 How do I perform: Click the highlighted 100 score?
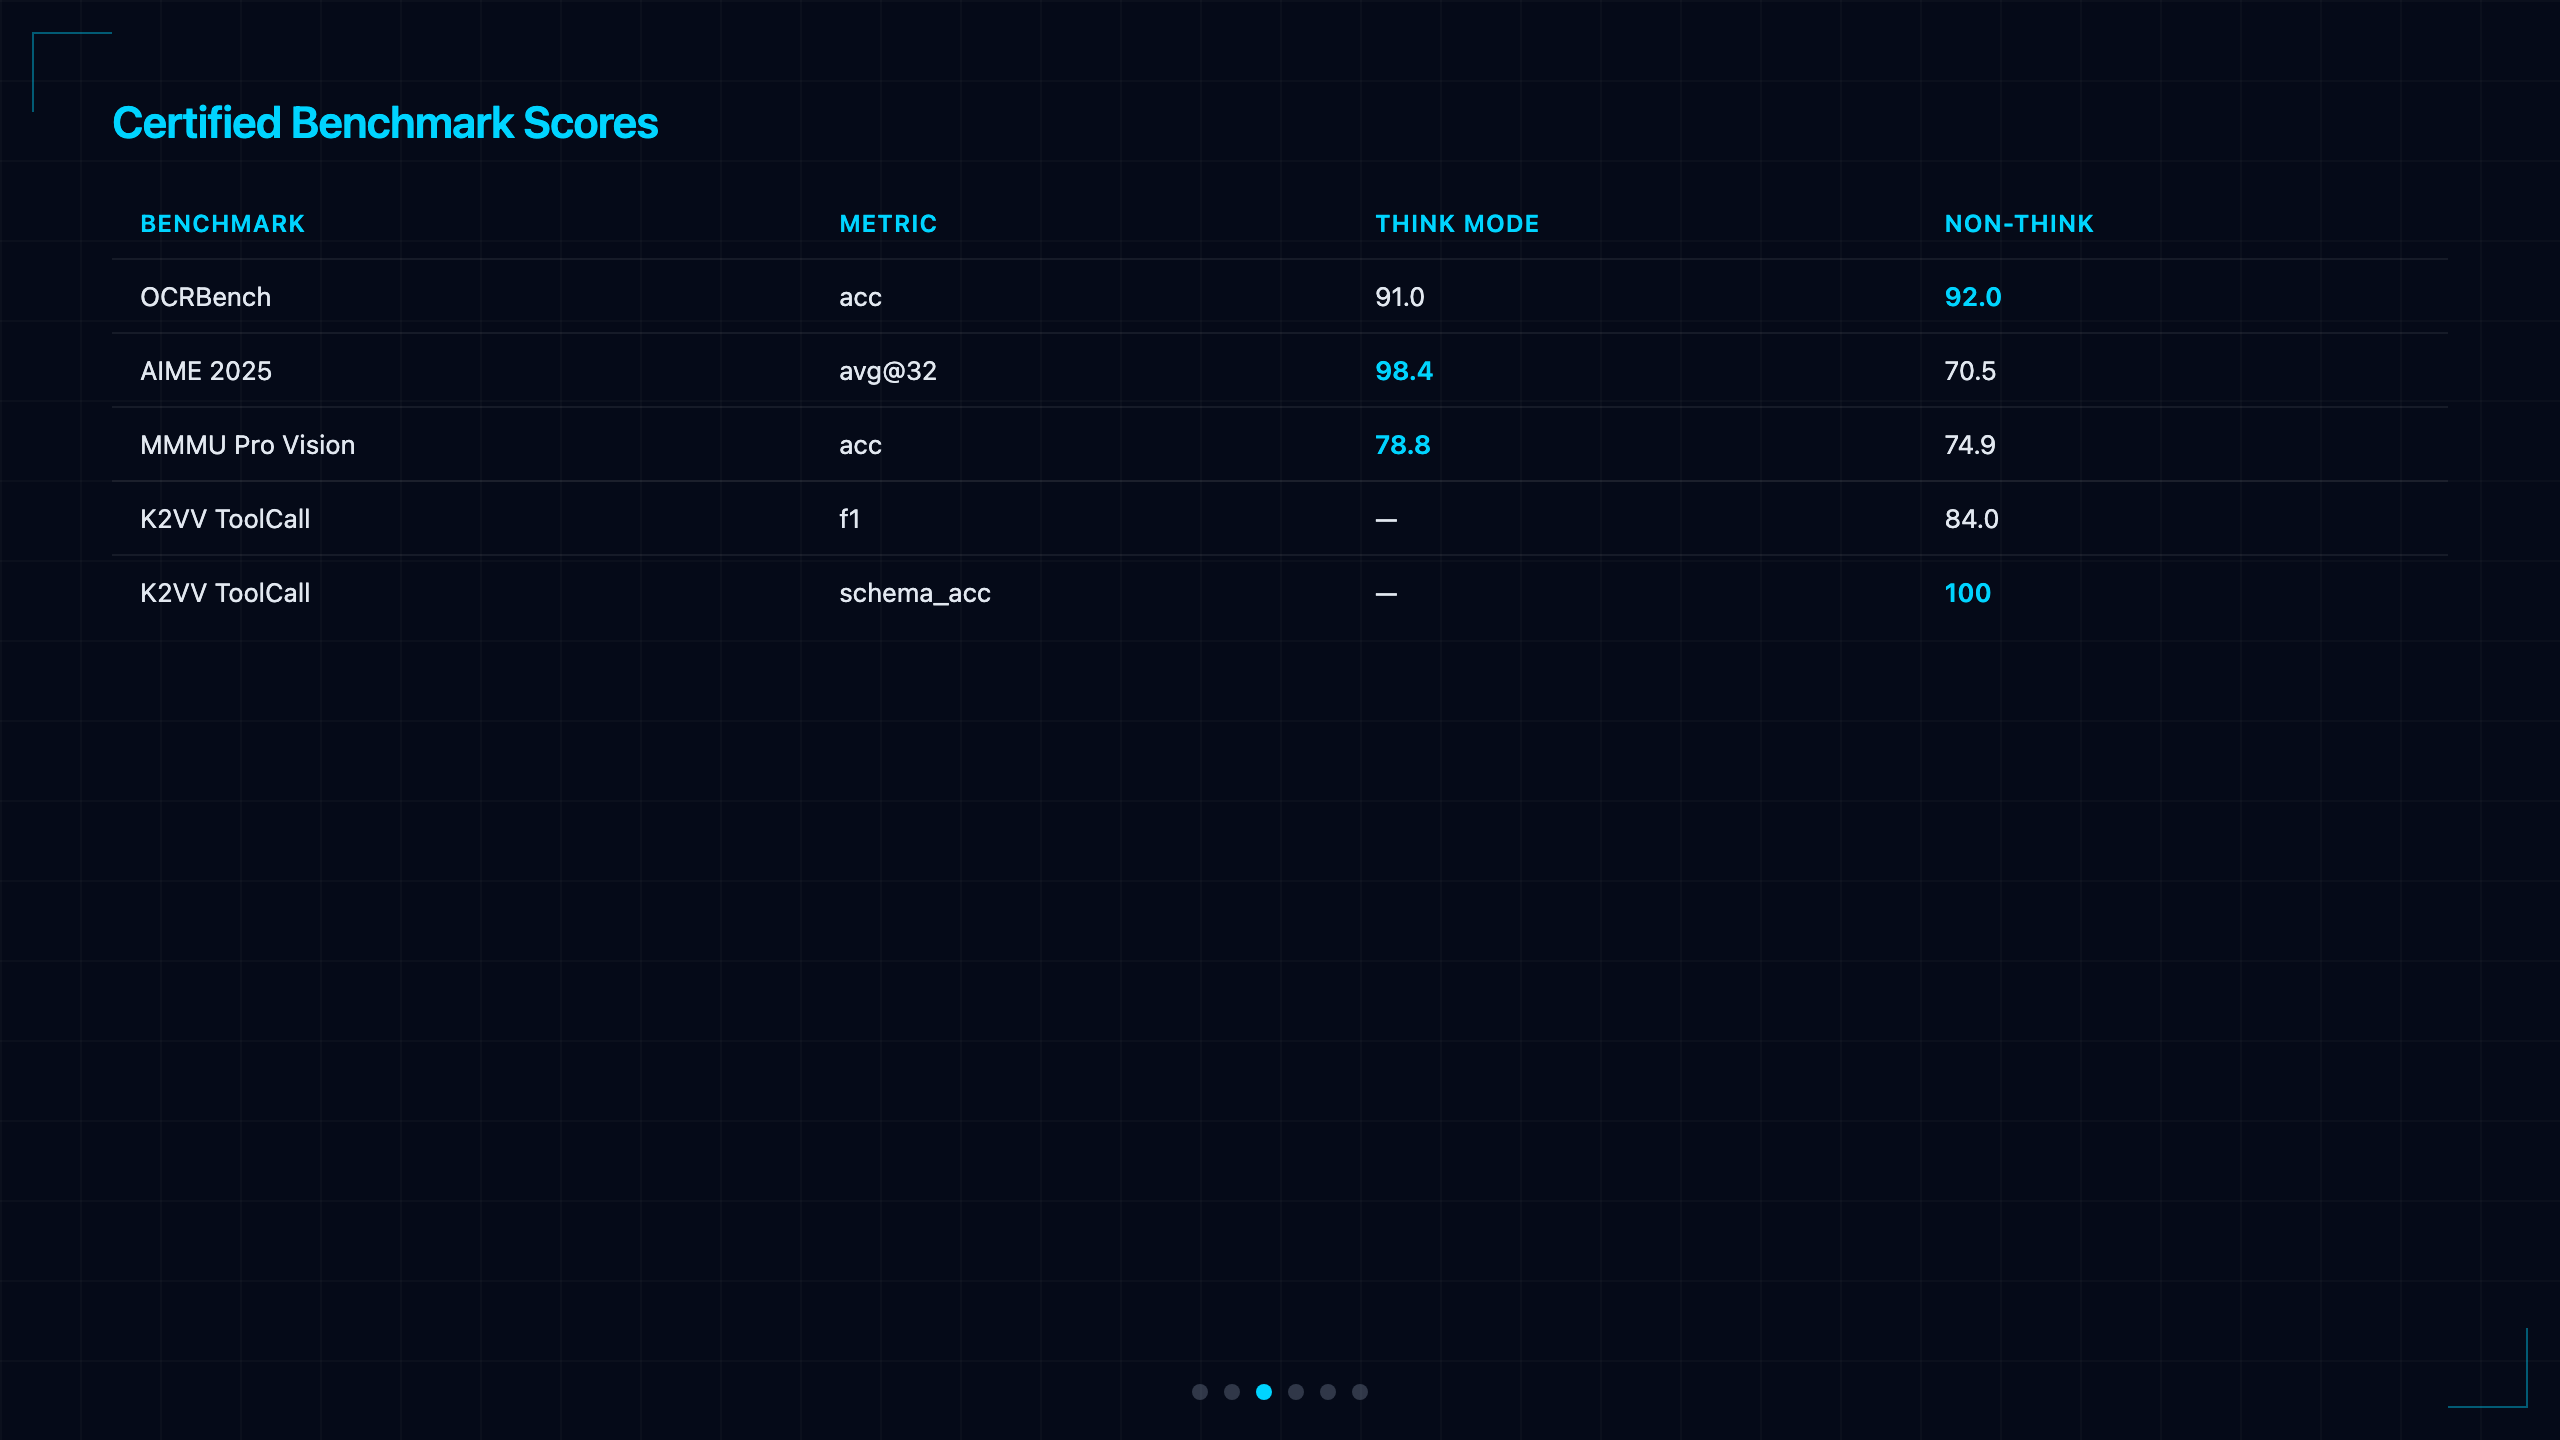pyautogui.click(x=1967, y=593)
